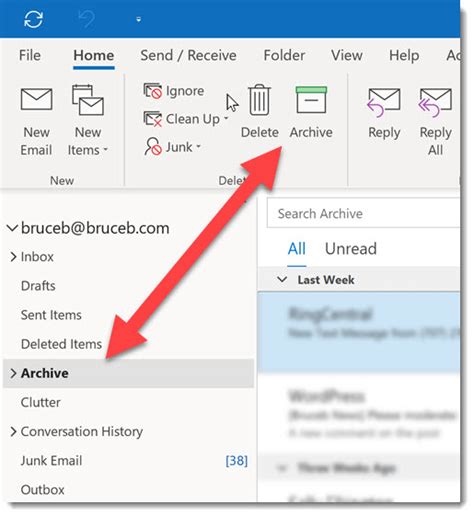The image size is (474, 516).
Task: Expand the Archive folder chevron
Action: pyautogui.click(x=13, y=373)
